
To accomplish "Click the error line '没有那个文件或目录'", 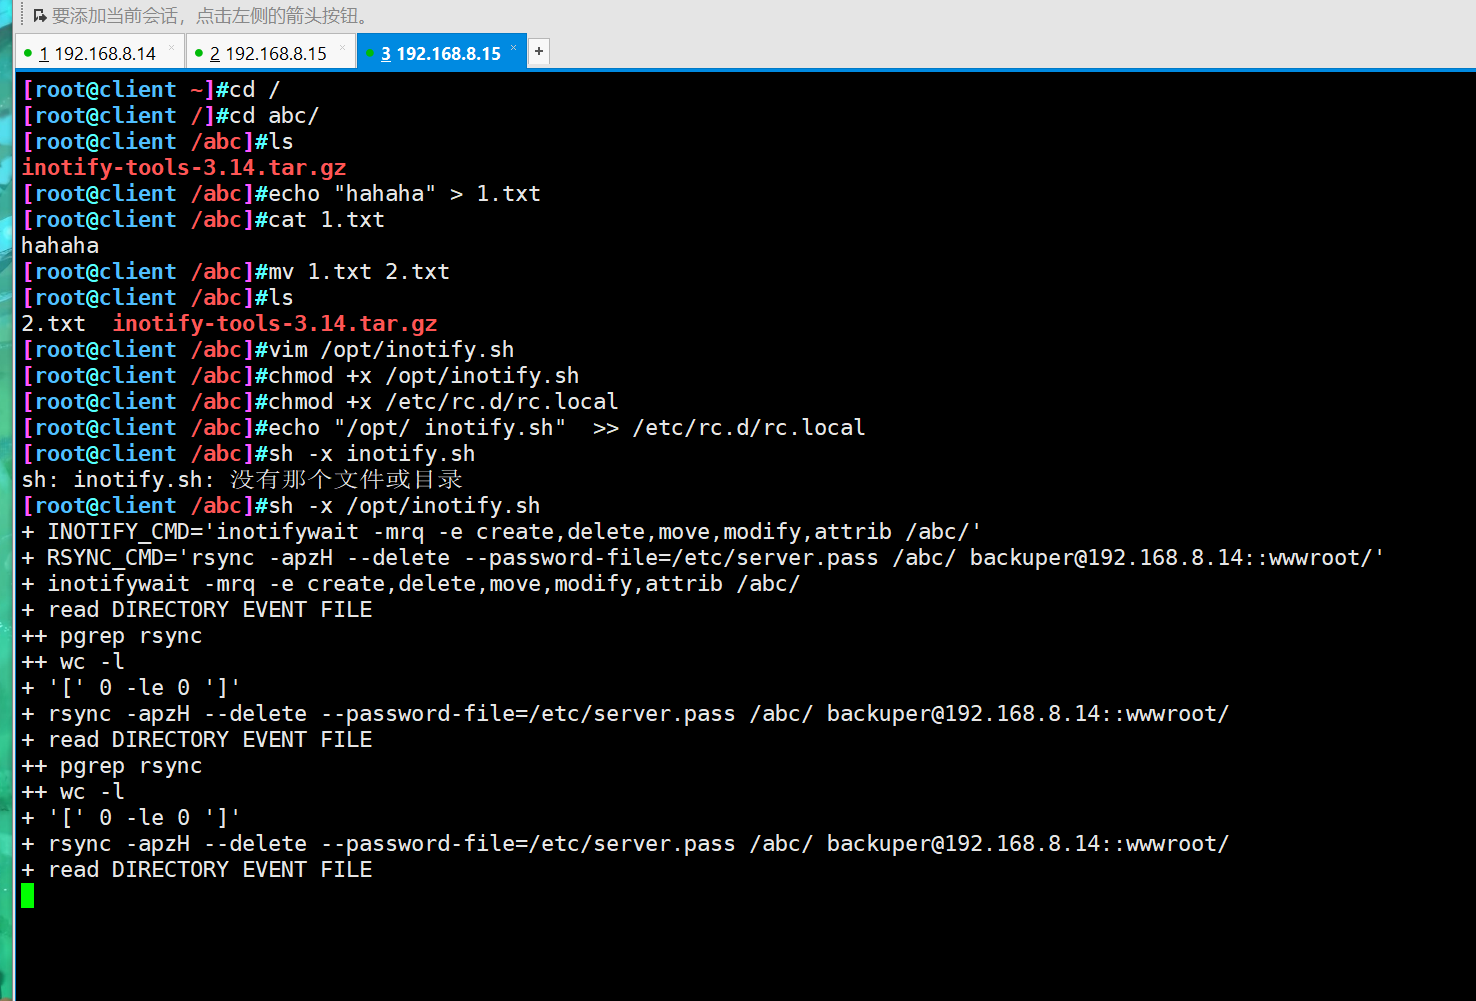I will pos(346,479).
